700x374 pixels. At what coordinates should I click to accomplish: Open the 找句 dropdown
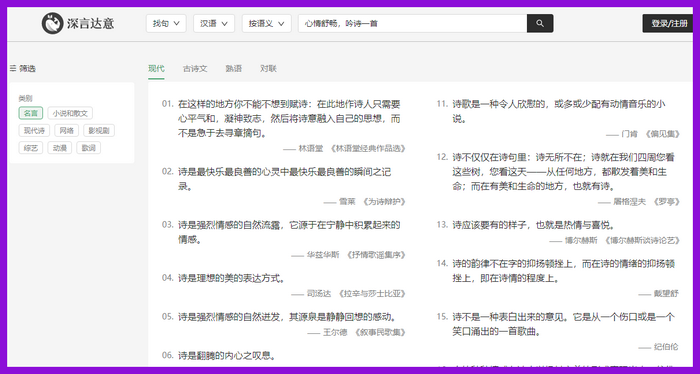(166, 23)
